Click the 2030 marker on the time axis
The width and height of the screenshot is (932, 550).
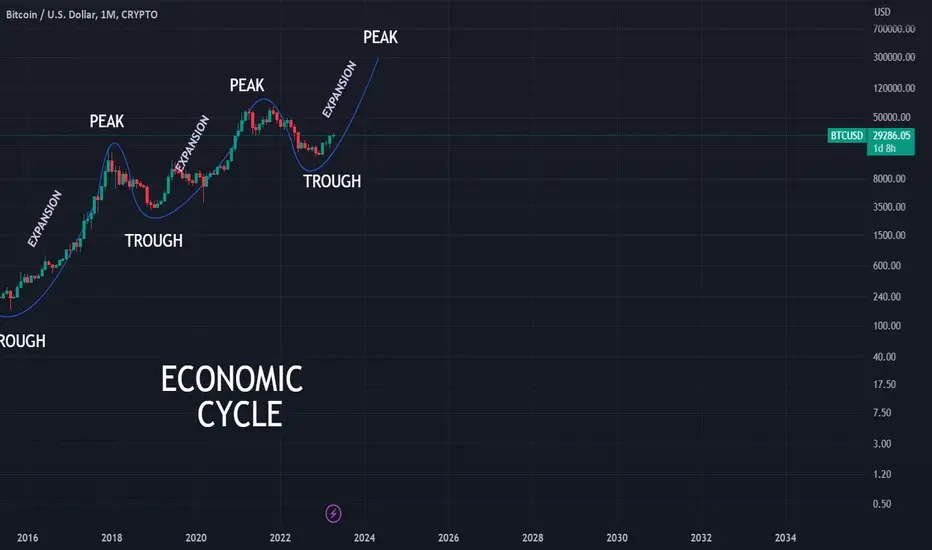point(617,538)
